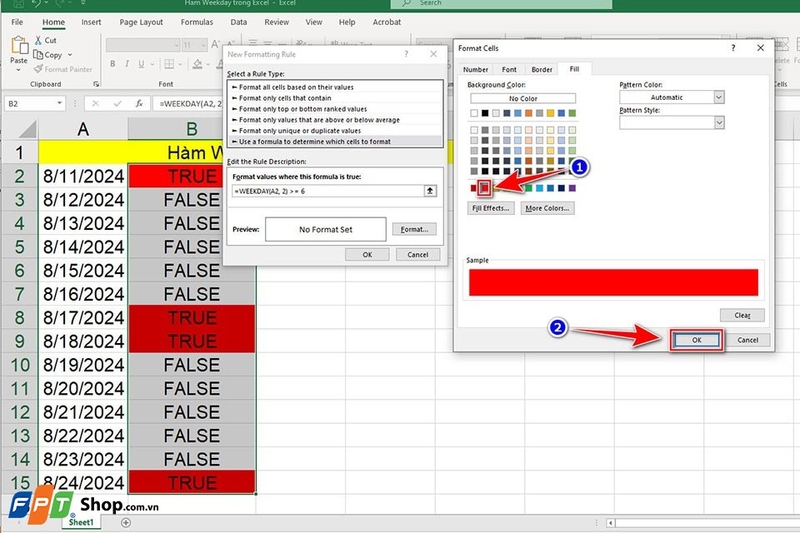Pick the black theme color swatch
The height and width of the screenshot is (533, 800).
click(x=485, y=113)
